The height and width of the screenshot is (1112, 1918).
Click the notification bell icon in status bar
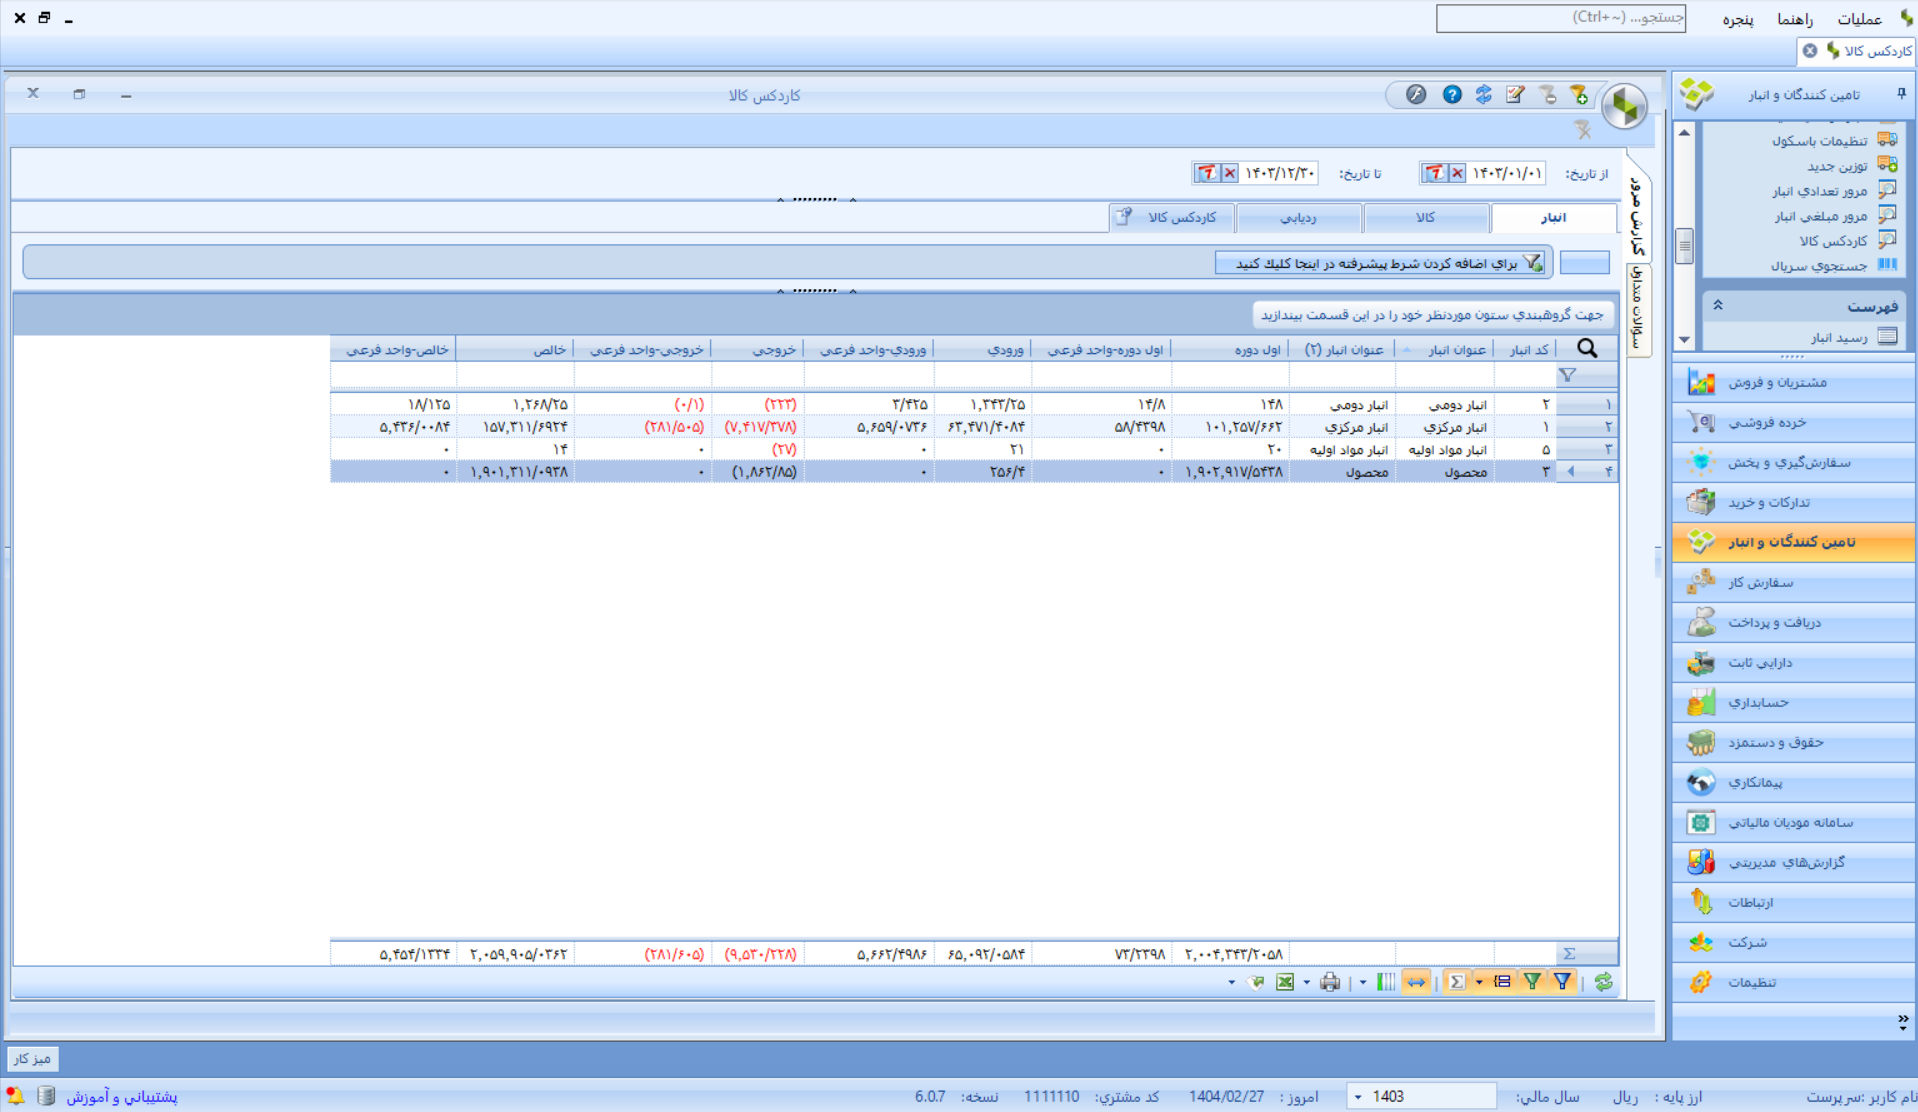[15, 1096]
